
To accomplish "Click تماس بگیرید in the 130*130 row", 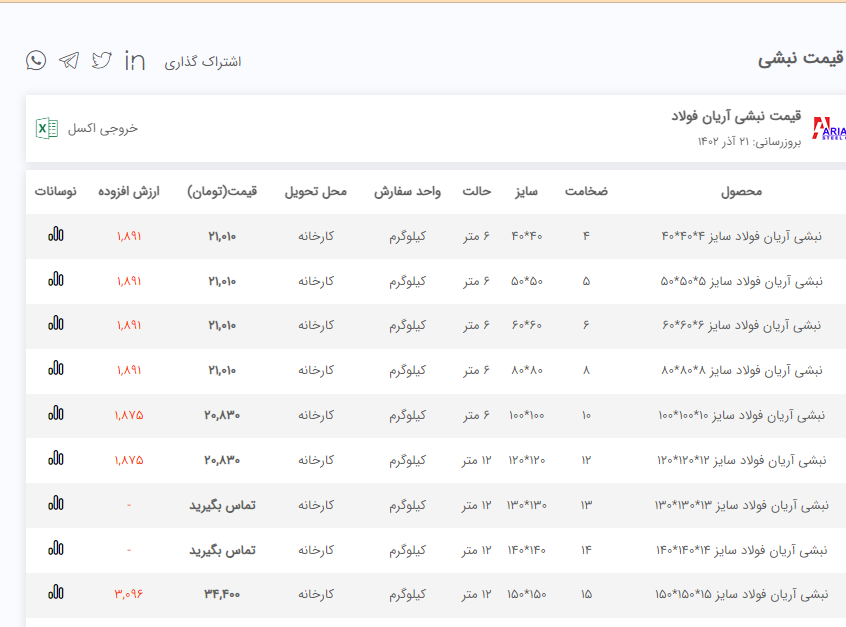I will click(x=222, y=505).
